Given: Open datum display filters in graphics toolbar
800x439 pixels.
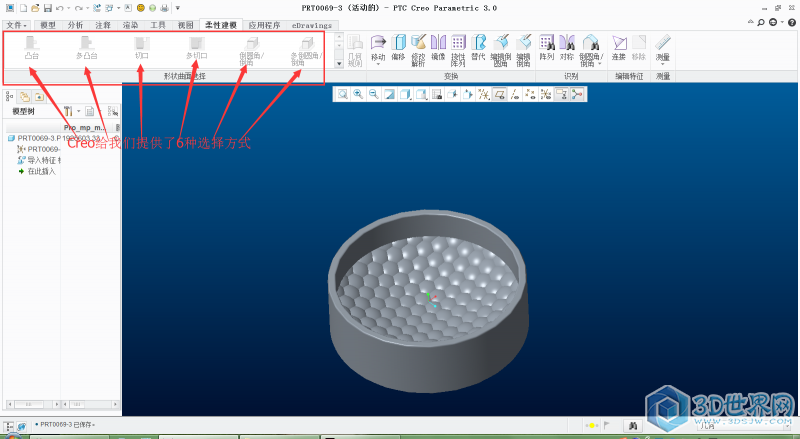Looking at the screenshot, I should click(x=484, y=94).
